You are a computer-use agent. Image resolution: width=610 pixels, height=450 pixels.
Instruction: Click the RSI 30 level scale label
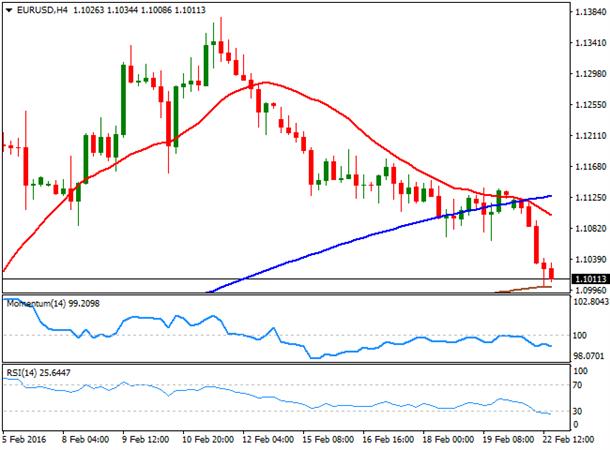point(577,411)
